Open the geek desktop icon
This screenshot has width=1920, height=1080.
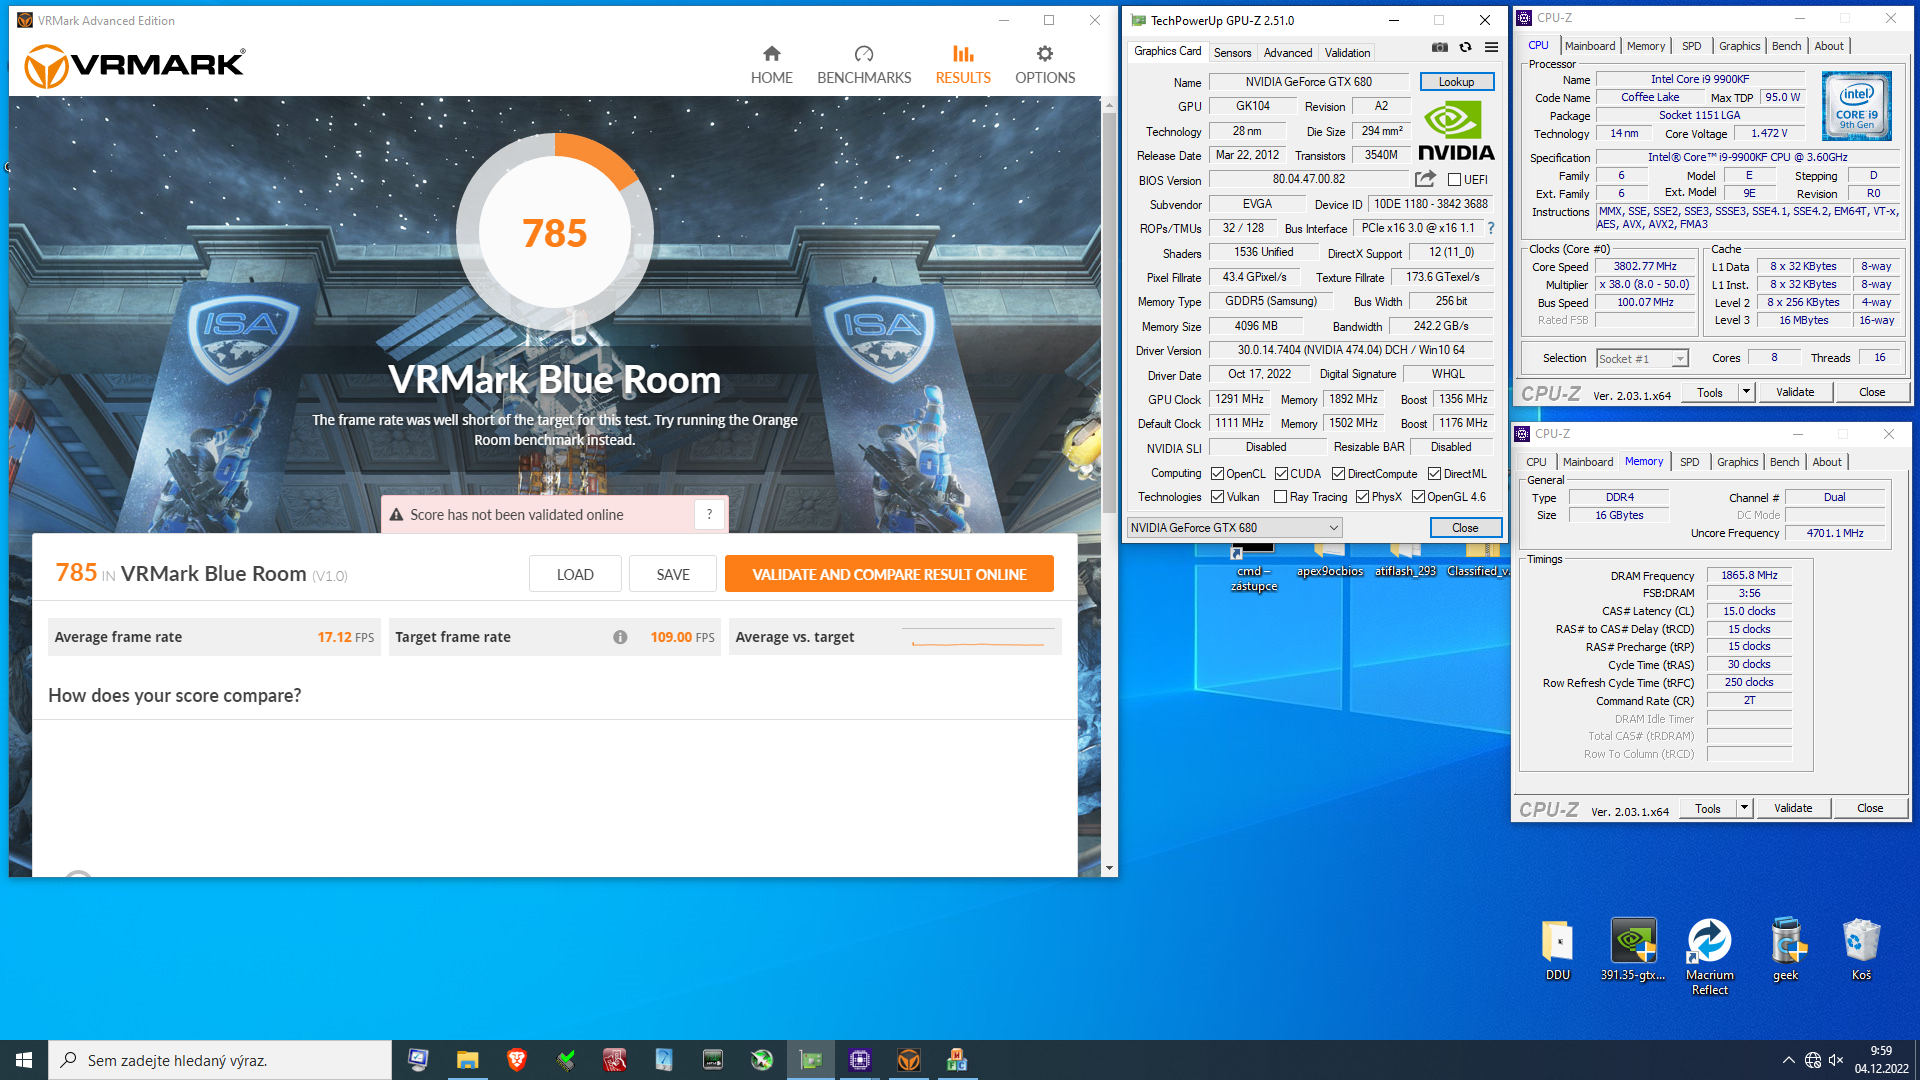coord(1786,950)
